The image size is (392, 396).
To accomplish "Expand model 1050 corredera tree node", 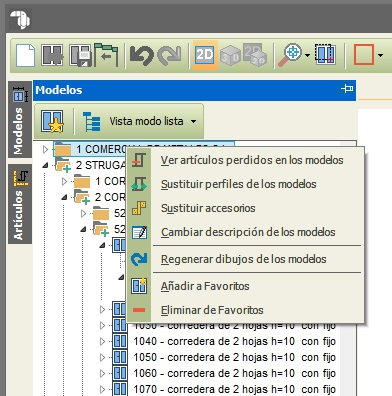I will coord(102,357).
